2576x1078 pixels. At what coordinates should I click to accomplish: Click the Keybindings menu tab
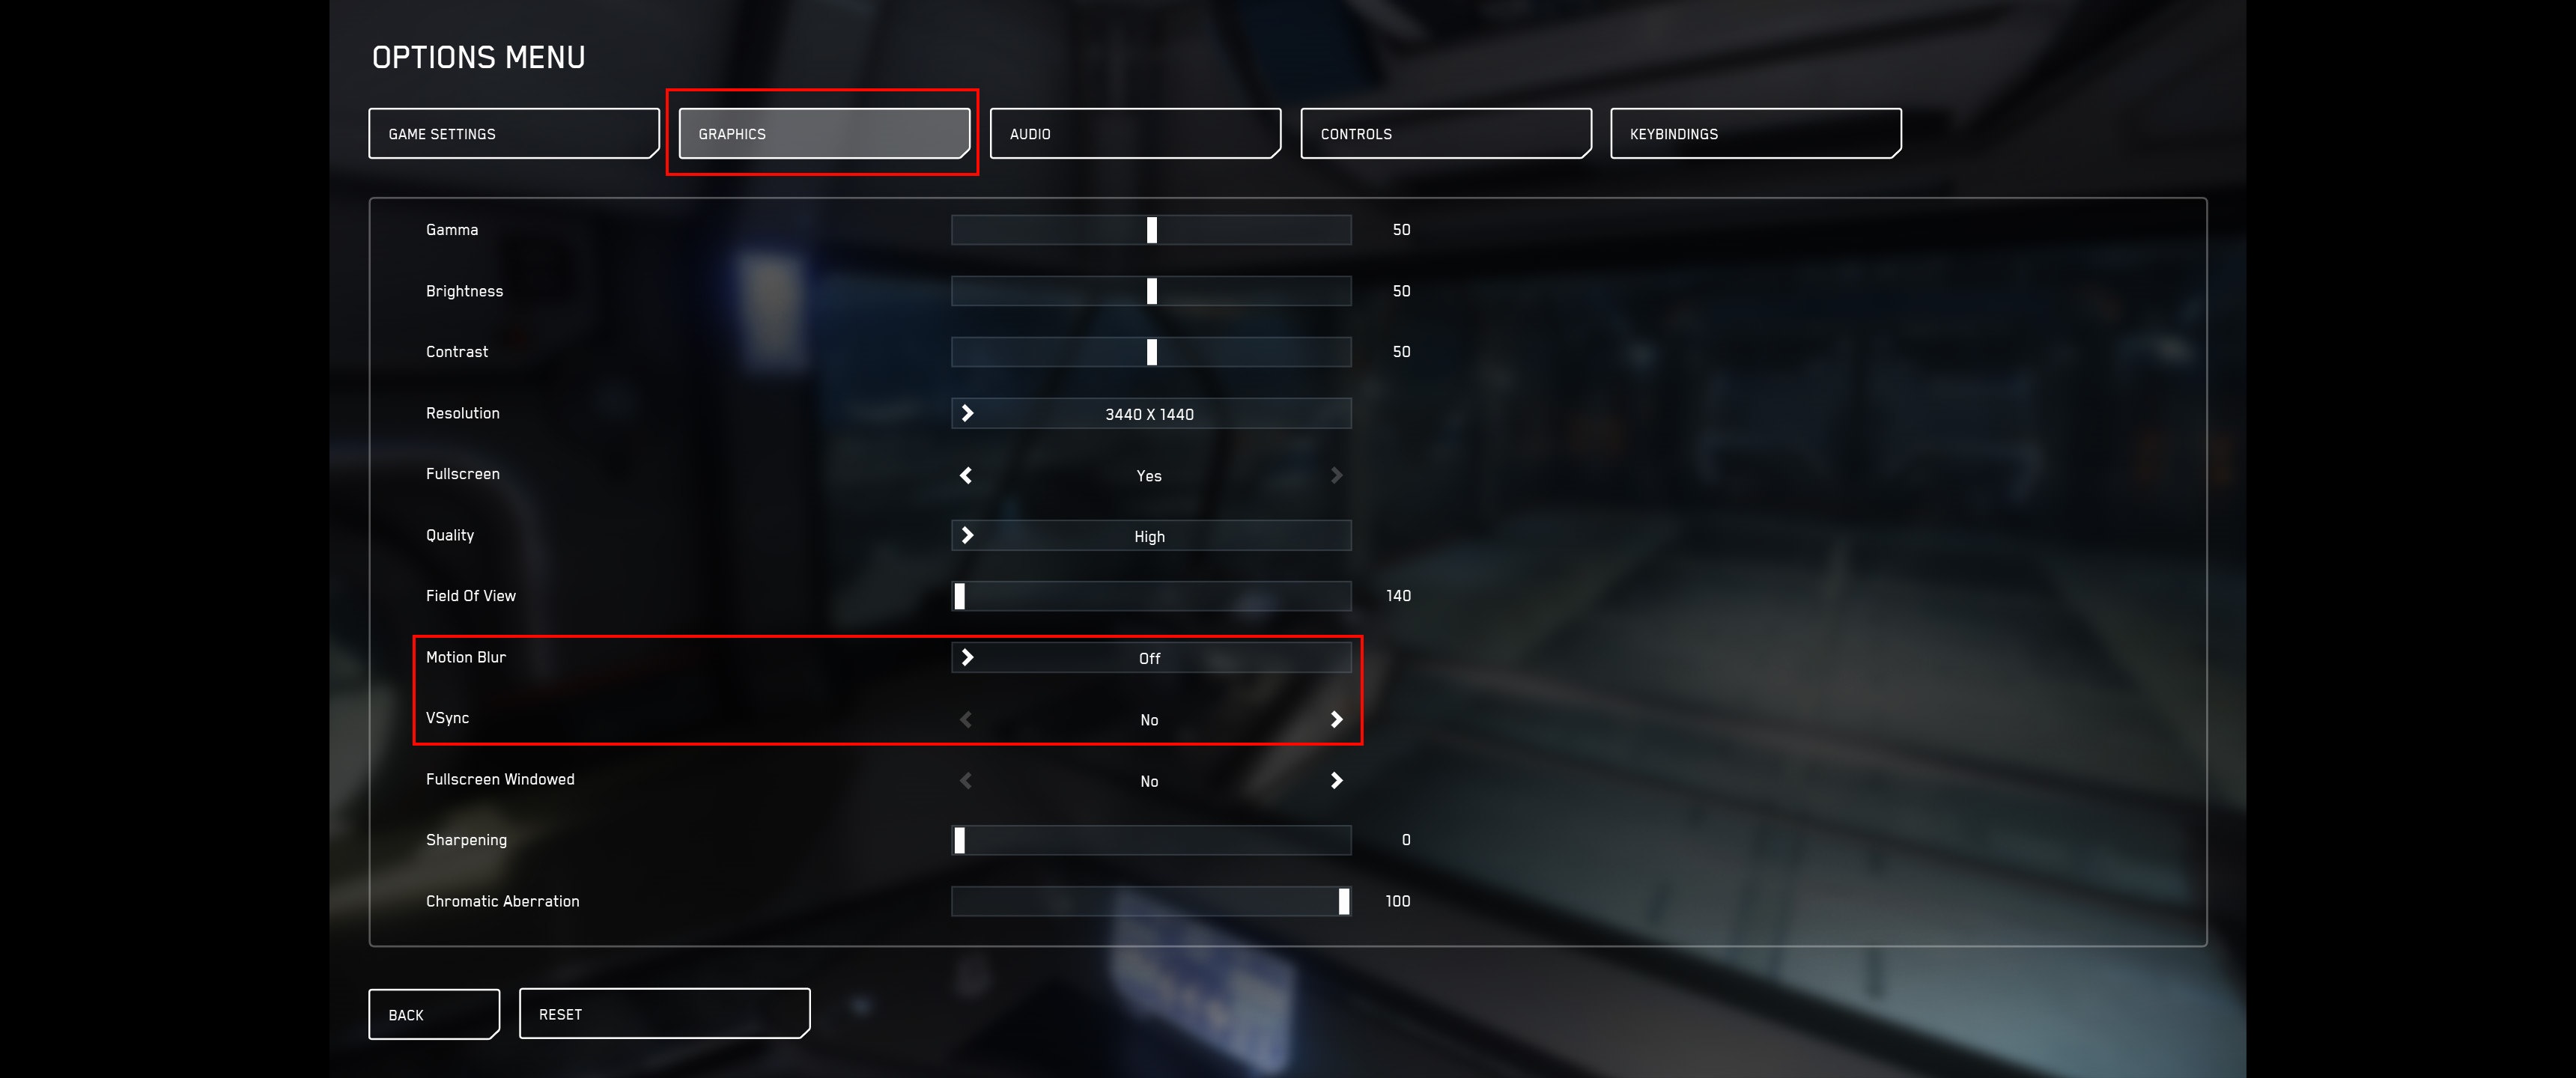(1753, 133)
